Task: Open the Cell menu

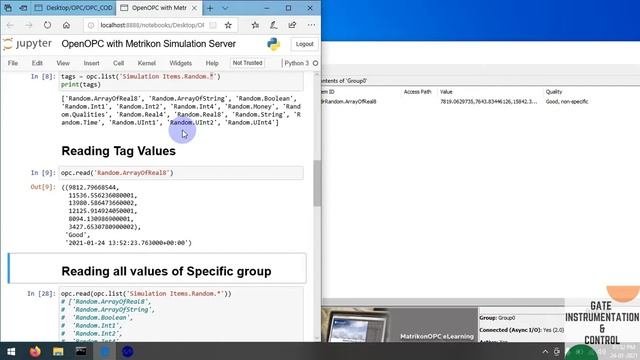Action: [118, 63]
